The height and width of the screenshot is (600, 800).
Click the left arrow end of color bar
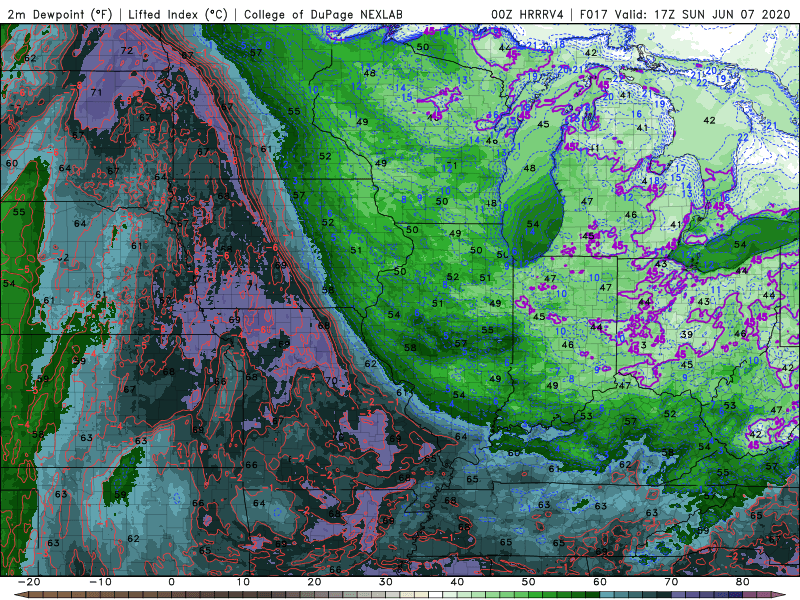click(21, 595)
